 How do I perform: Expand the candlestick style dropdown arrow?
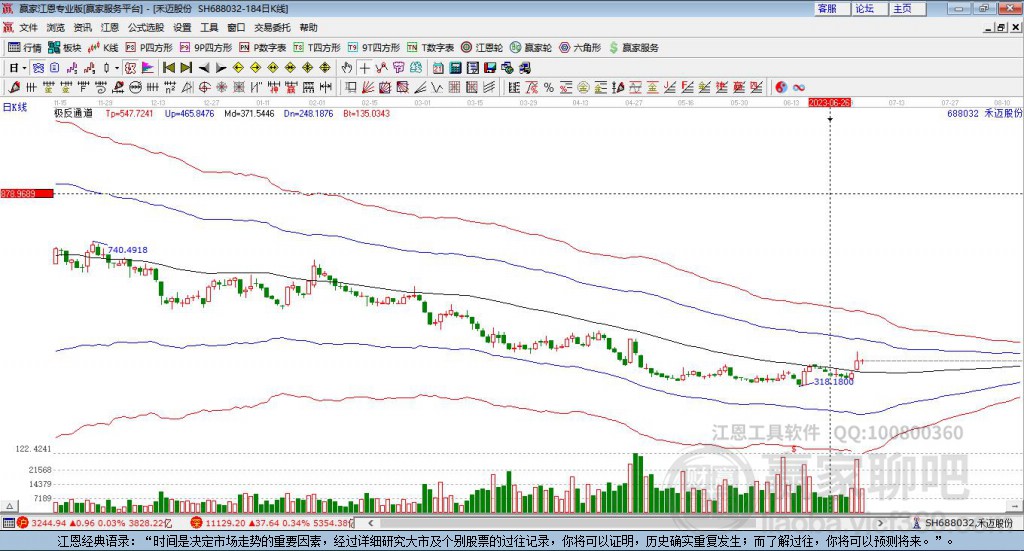116,68
